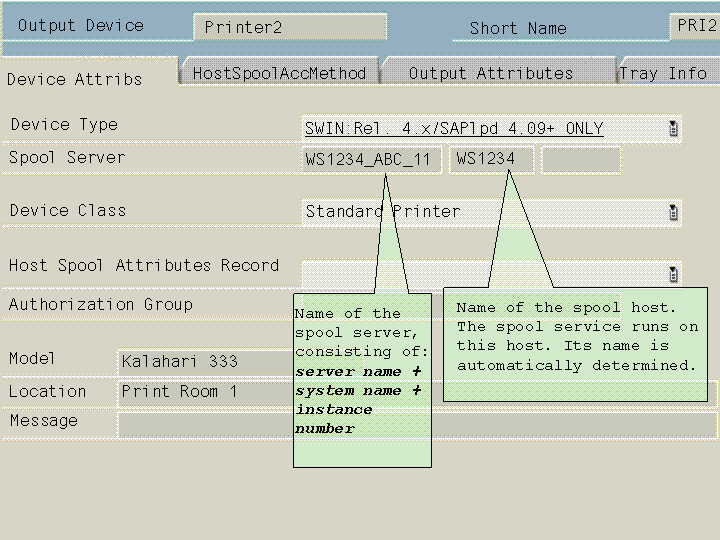This screenshot has height=540, width=720.
Task: Click the Short Name field showing PRI2
Action: click(696, 26)
